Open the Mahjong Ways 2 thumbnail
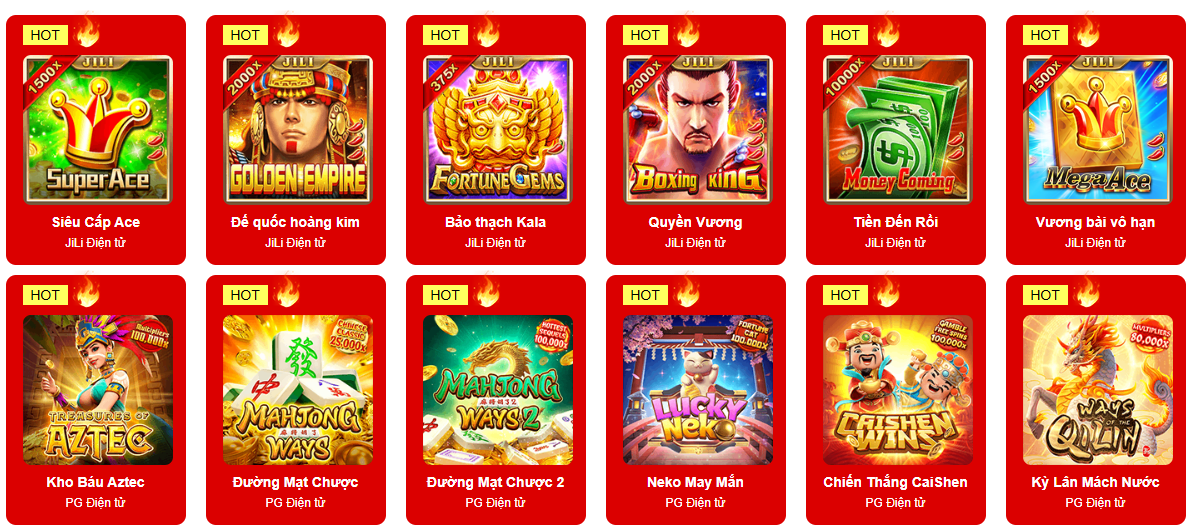The image size is (1190, 528). pos(498,390)
